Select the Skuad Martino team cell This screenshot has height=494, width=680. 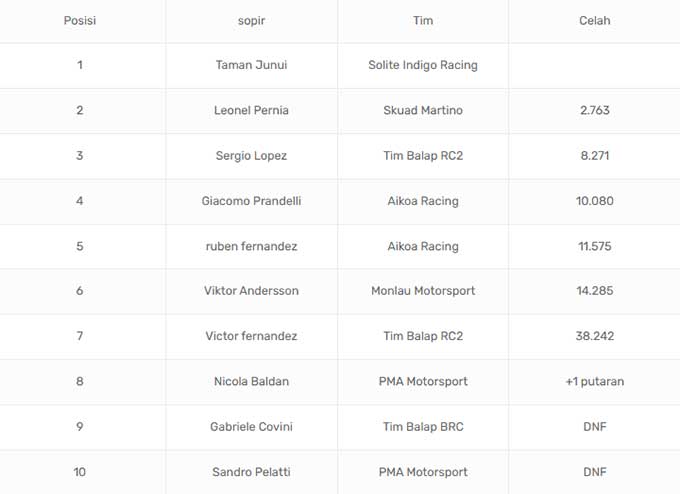[x=423, y=110]
